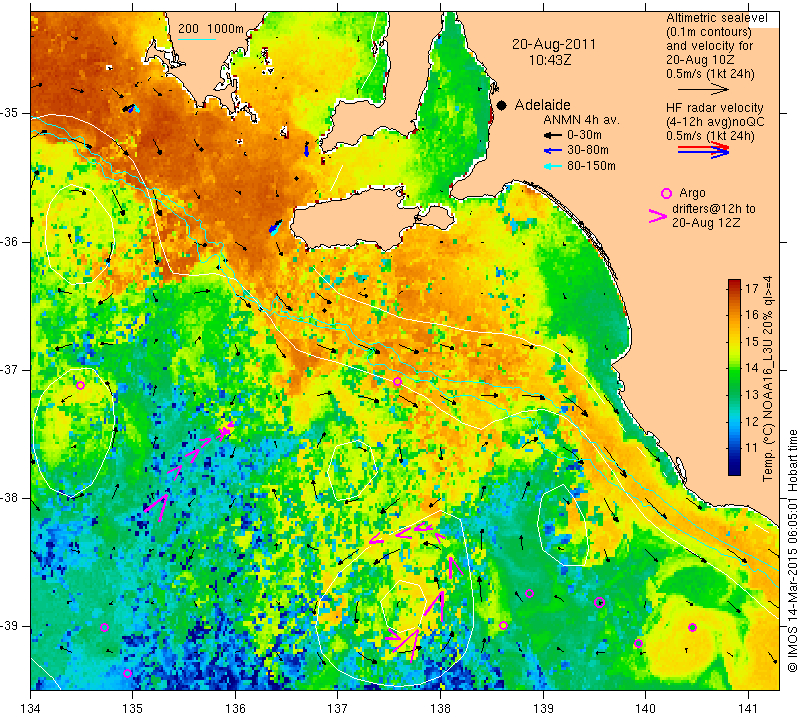The image size is (800, 720).
Task: Click colorbar tick label 13
Action: point(752,395)
